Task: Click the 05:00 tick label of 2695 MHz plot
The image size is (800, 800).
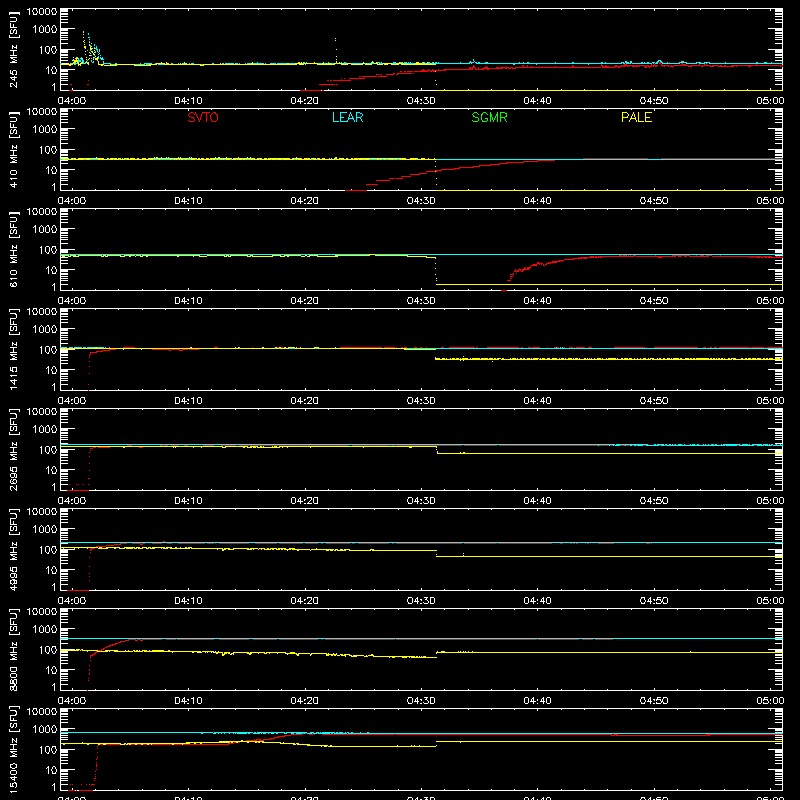Action: [x=770, y=501]
